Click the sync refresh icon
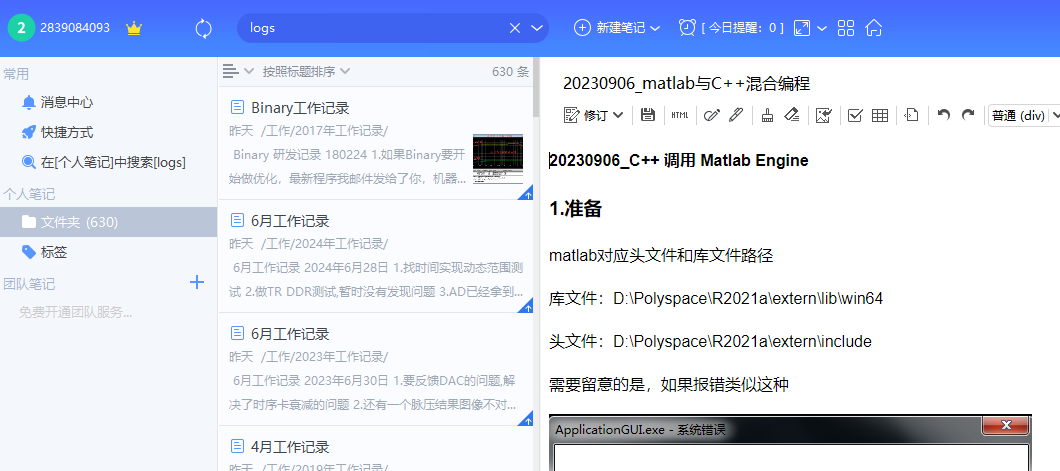The image size is (1060, 471). click(x=203, y=28)
